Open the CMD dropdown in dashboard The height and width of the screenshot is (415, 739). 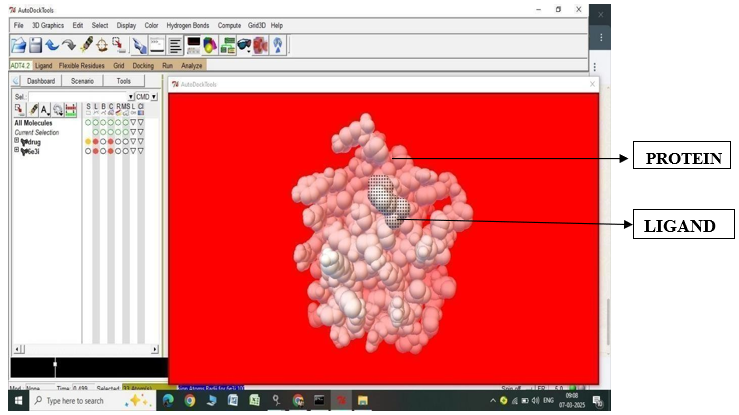point(153,97)
